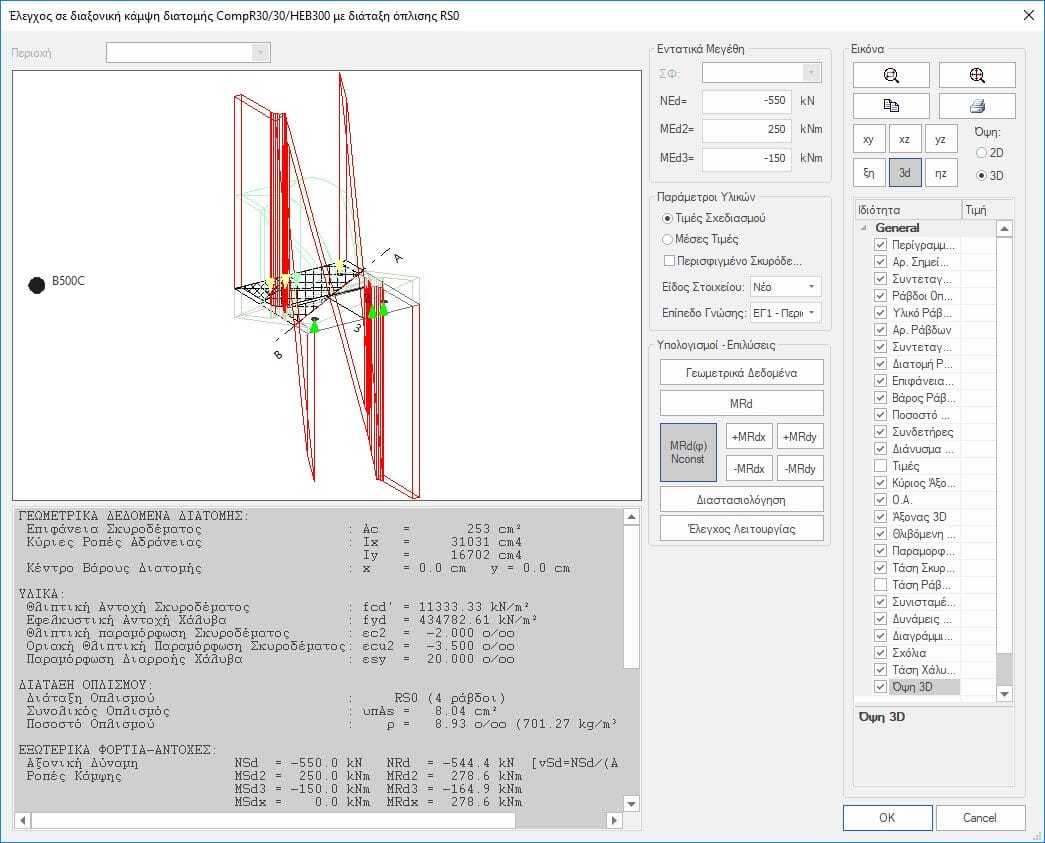Click the Τιμή column header
Screen dimensions: 1045x843
(x=976, y=210)
